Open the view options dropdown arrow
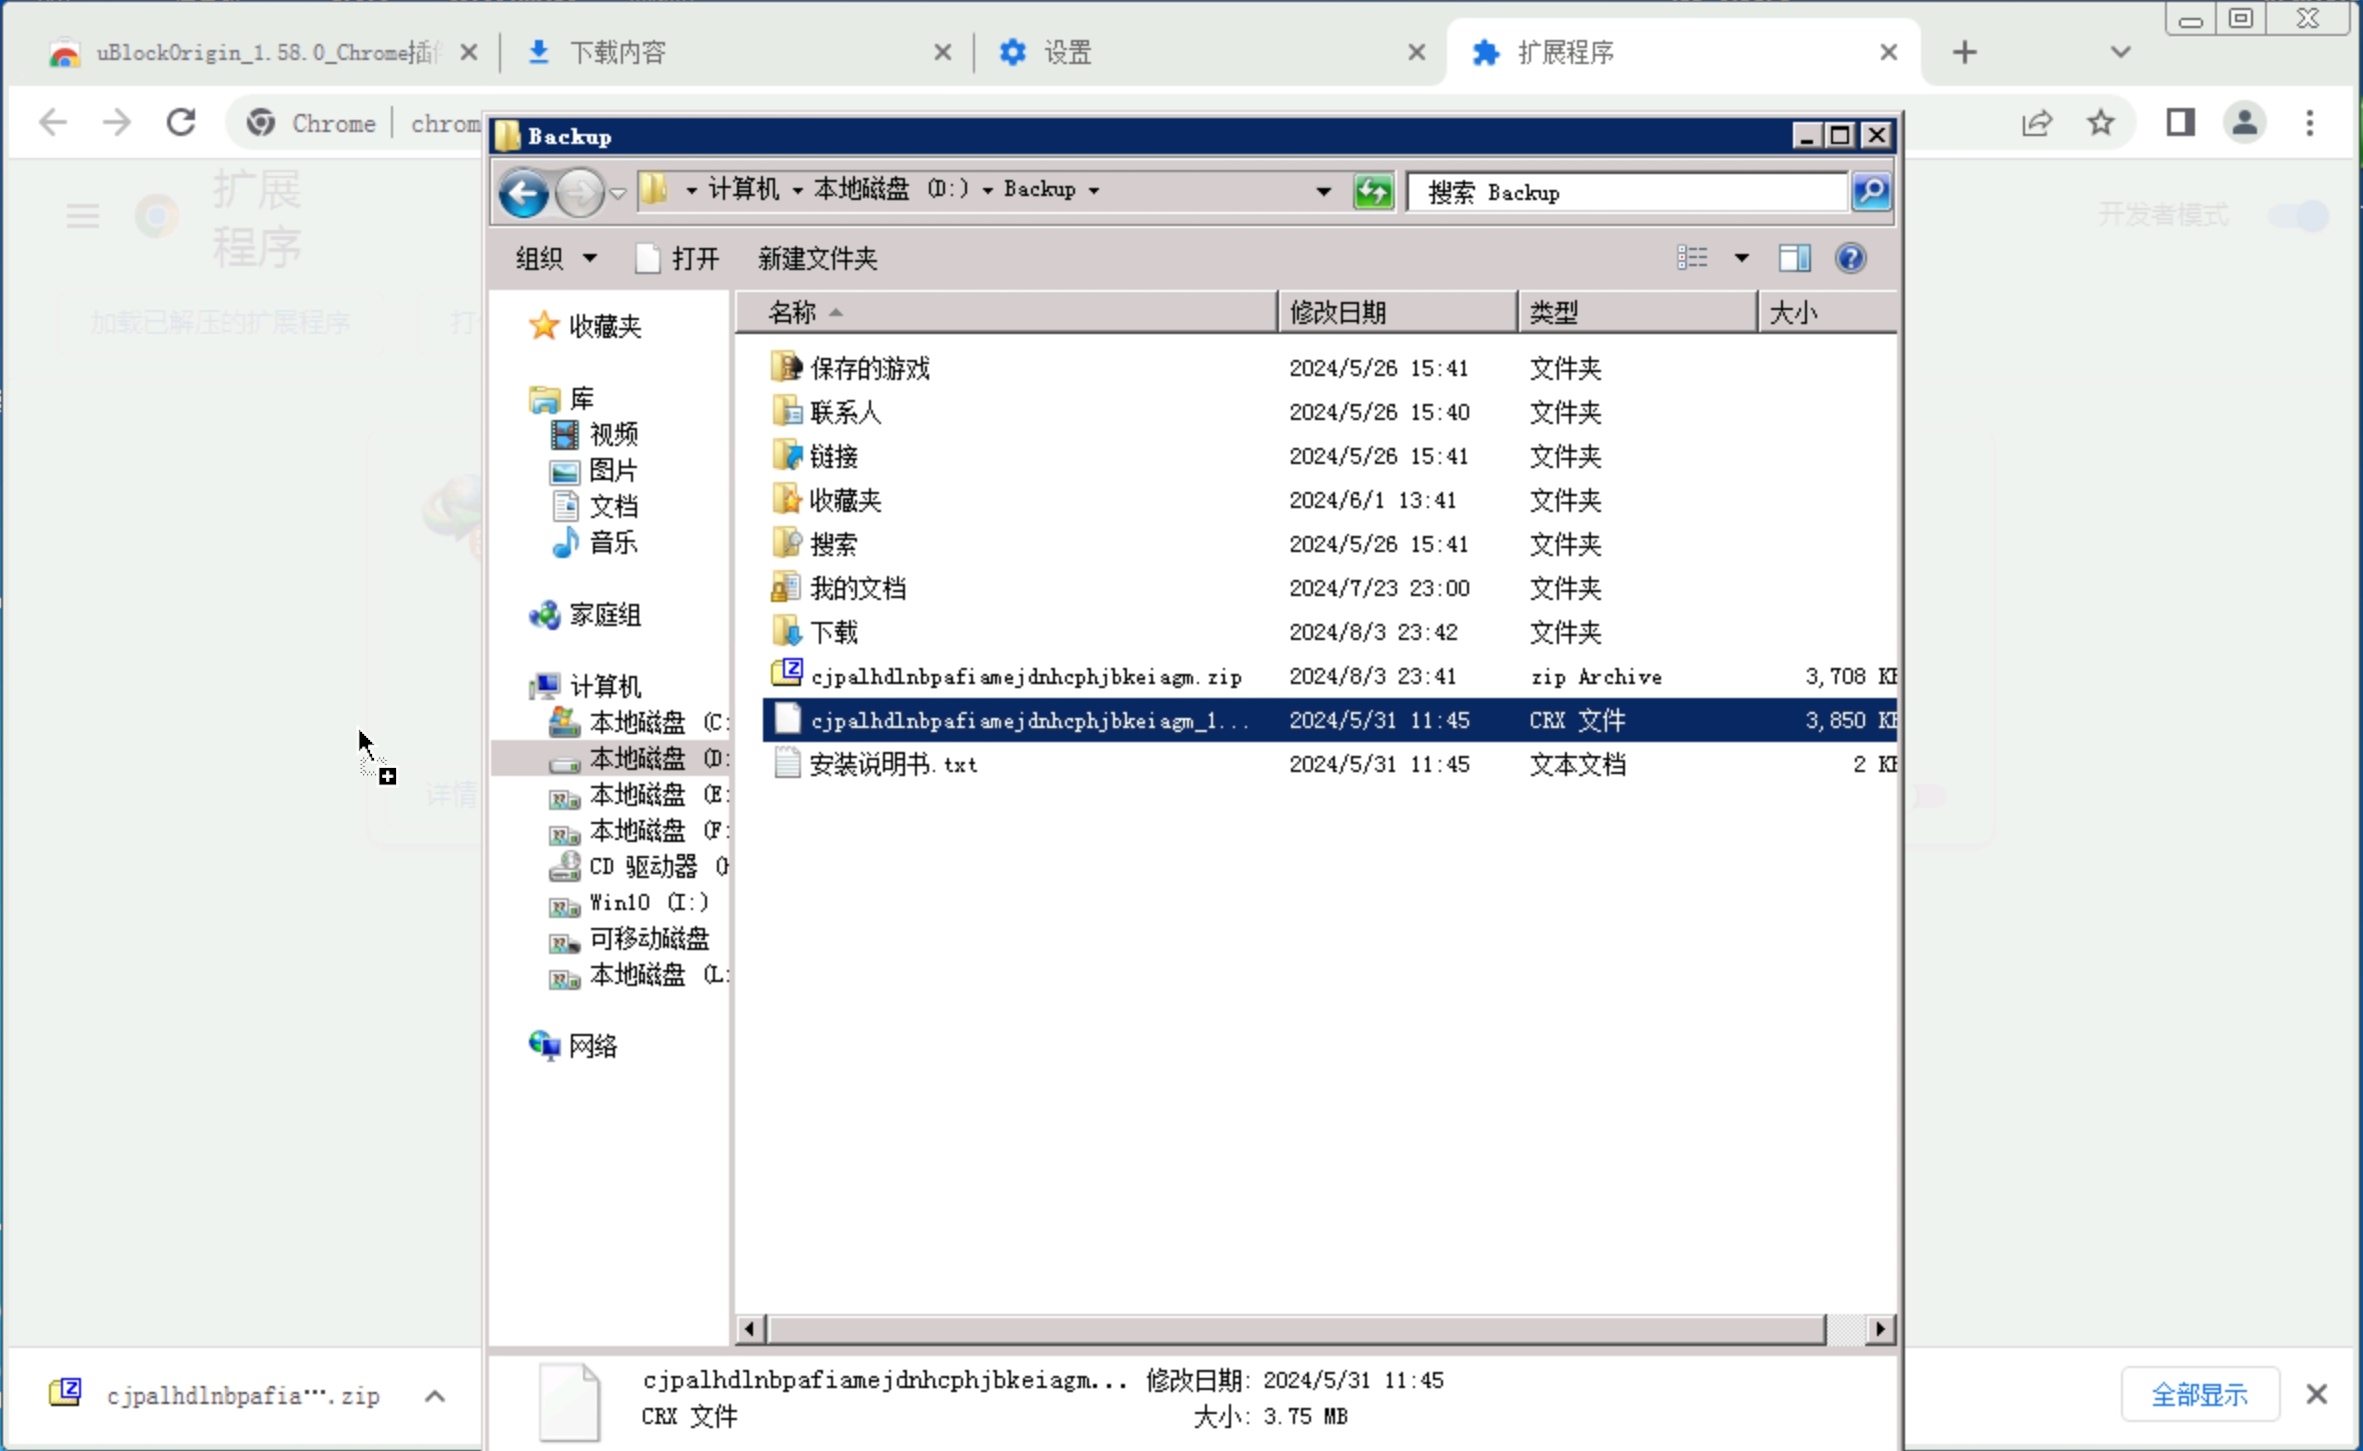The image size is (2363, 1451). pos(1741,258)
